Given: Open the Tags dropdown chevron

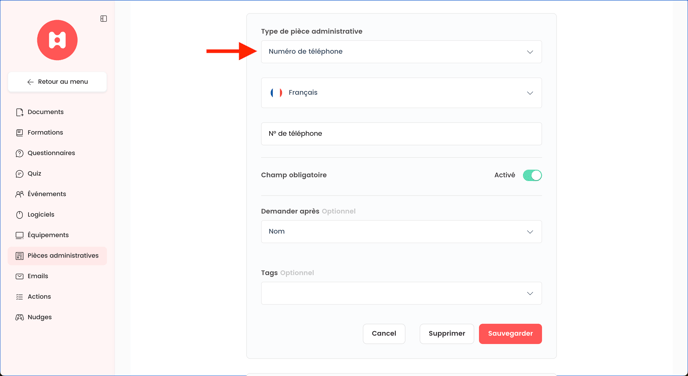Looking at the screenshot, I should pyautogui.click(x=530, y=294).
